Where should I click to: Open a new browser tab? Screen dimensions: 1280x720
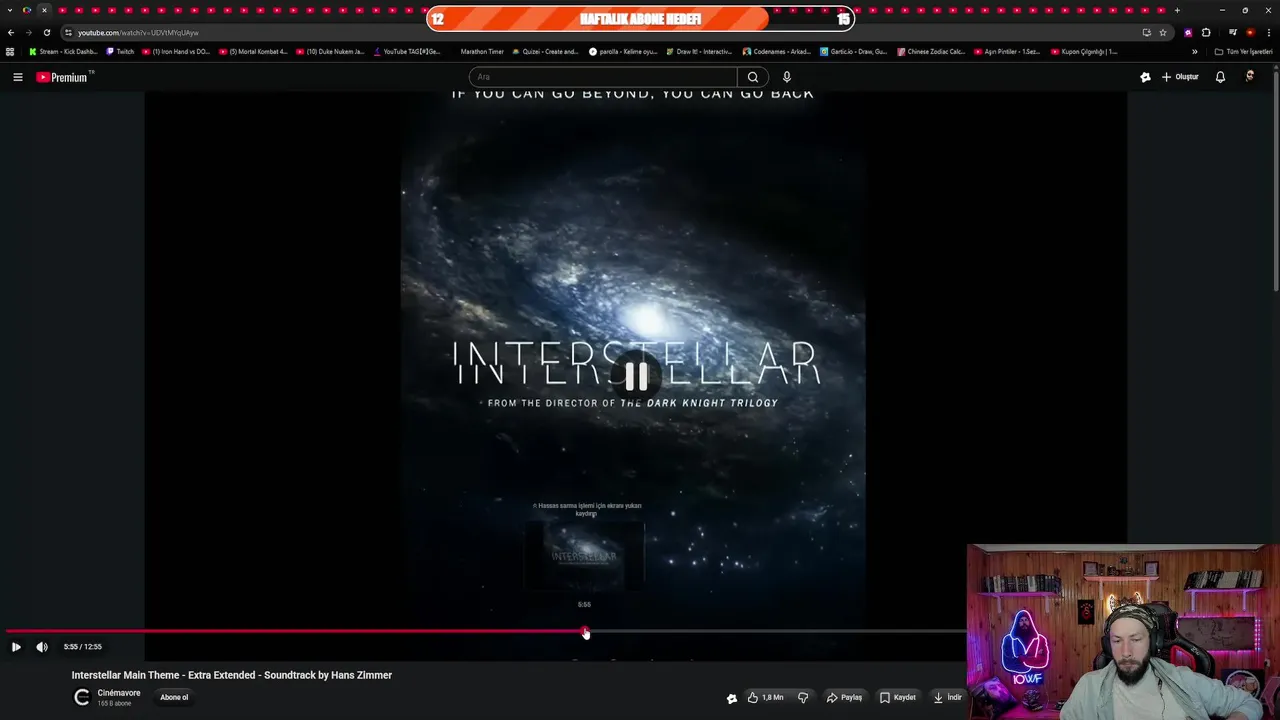click(1177, 10)
